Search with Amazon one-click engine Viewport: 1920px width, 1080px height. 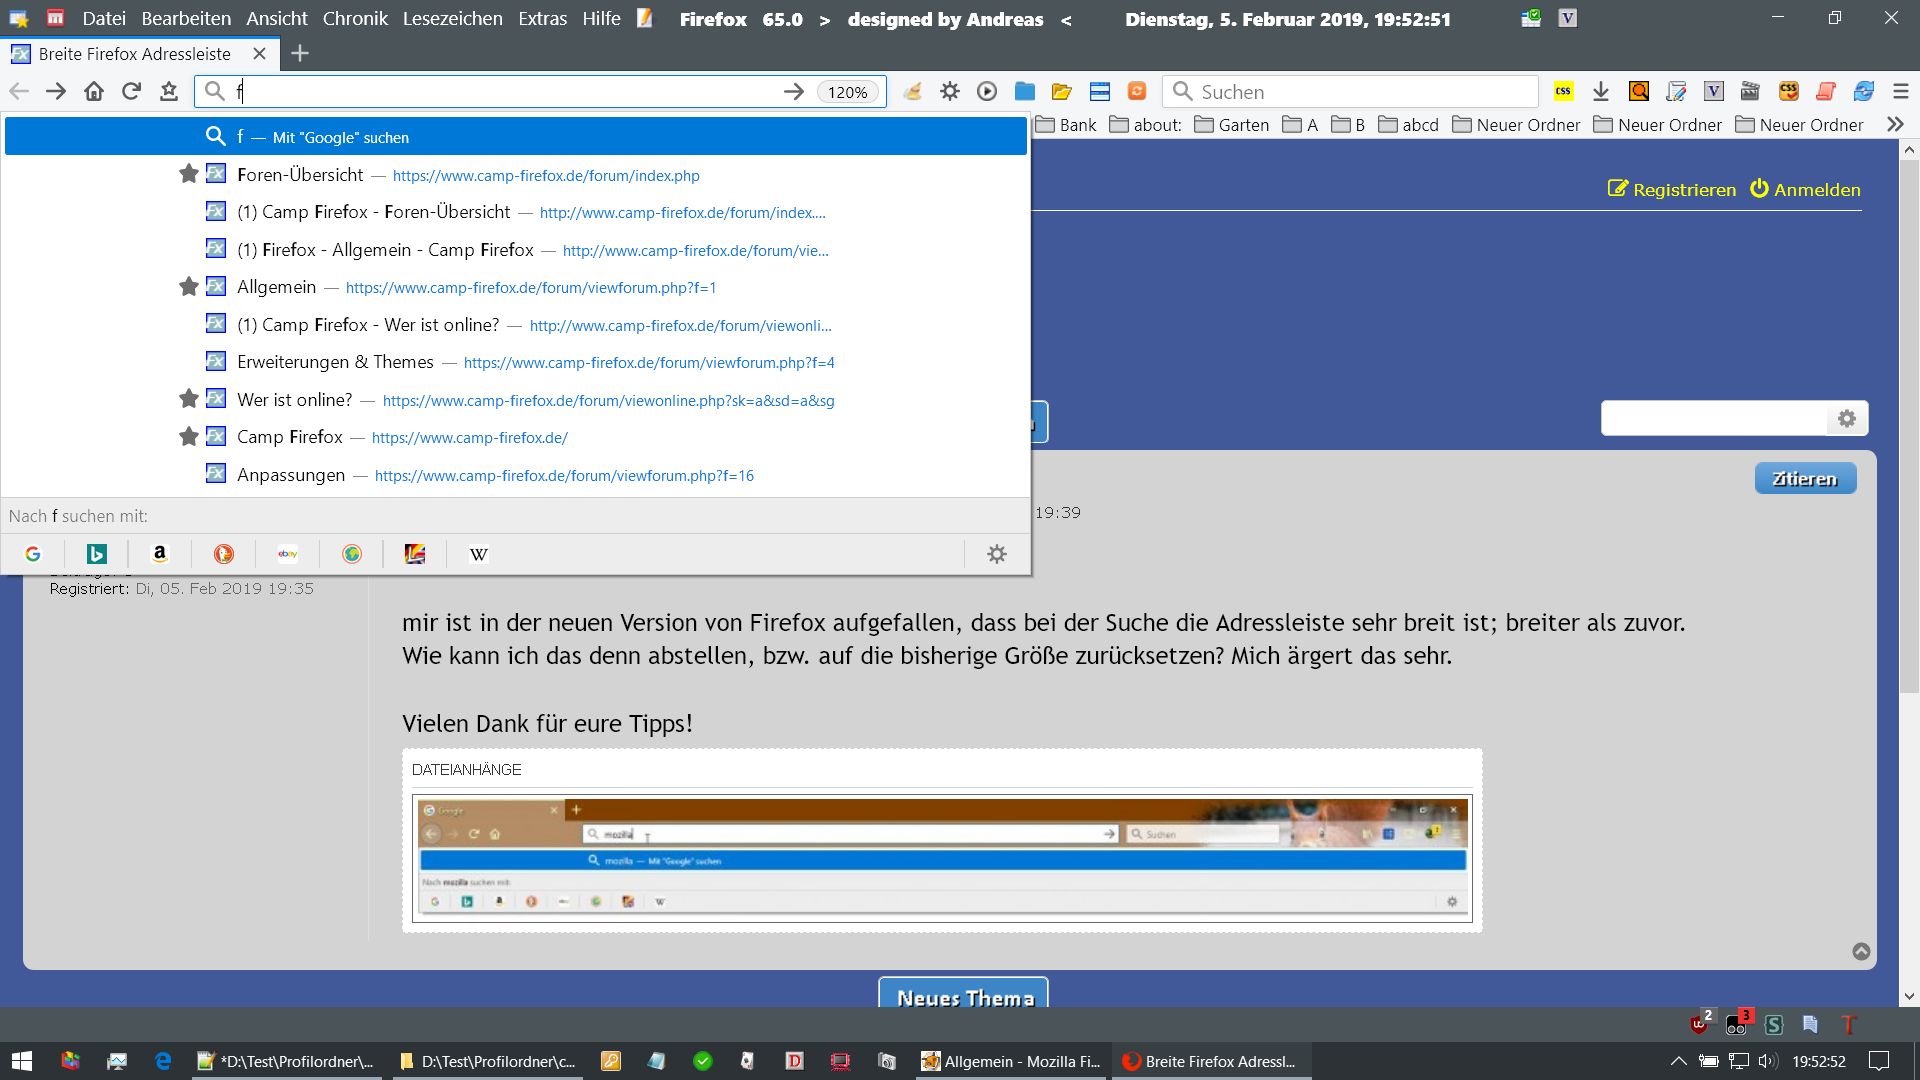(x=160, y=554)
